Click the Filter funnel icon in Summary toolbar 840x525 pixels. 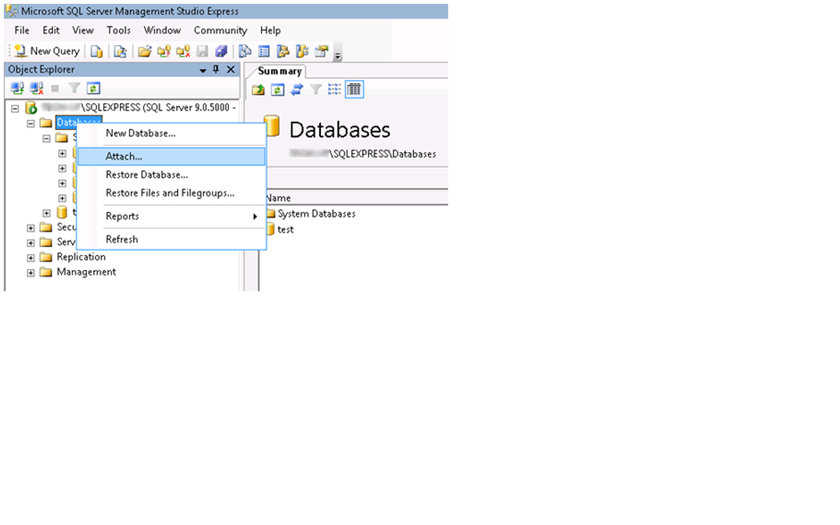(316, 89)
